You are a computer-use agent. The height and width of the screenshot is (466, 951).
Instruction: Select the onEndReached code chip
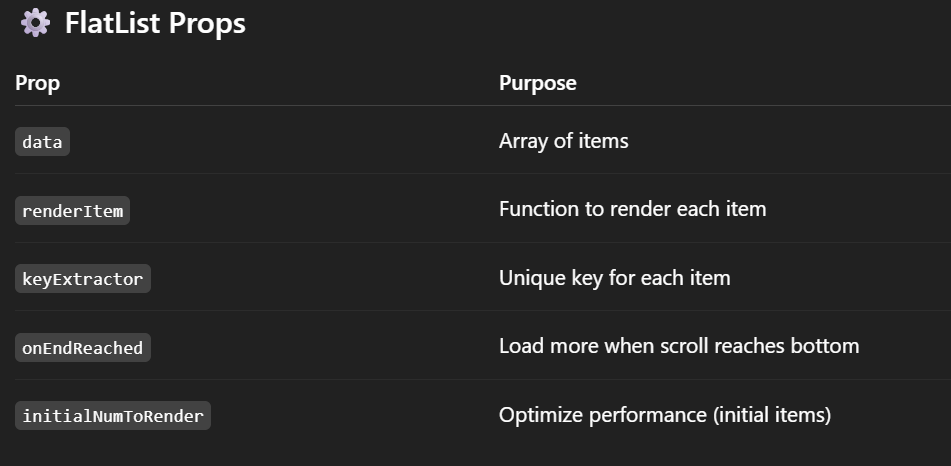click(82, 348)
